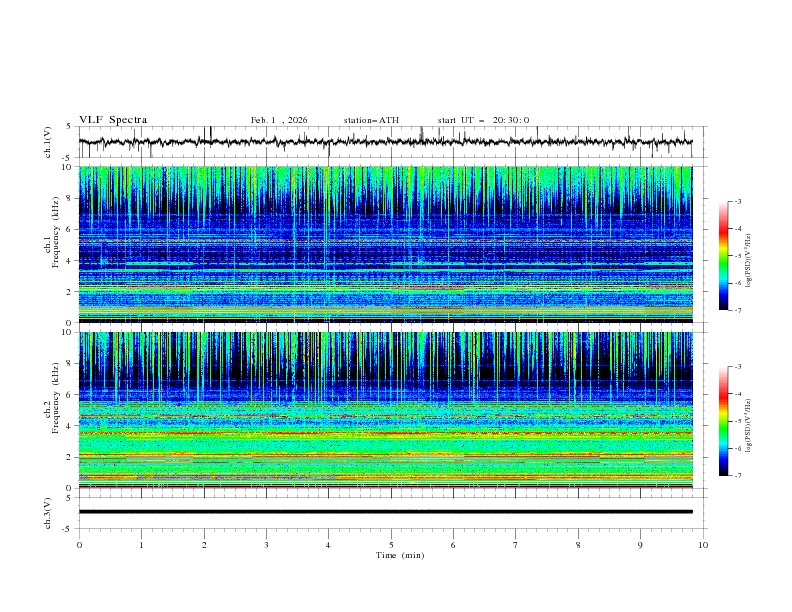792x612 pixels.
Task: Click the "ch.3(V)" waveform axis label
Action: click(x=48, y=513)
